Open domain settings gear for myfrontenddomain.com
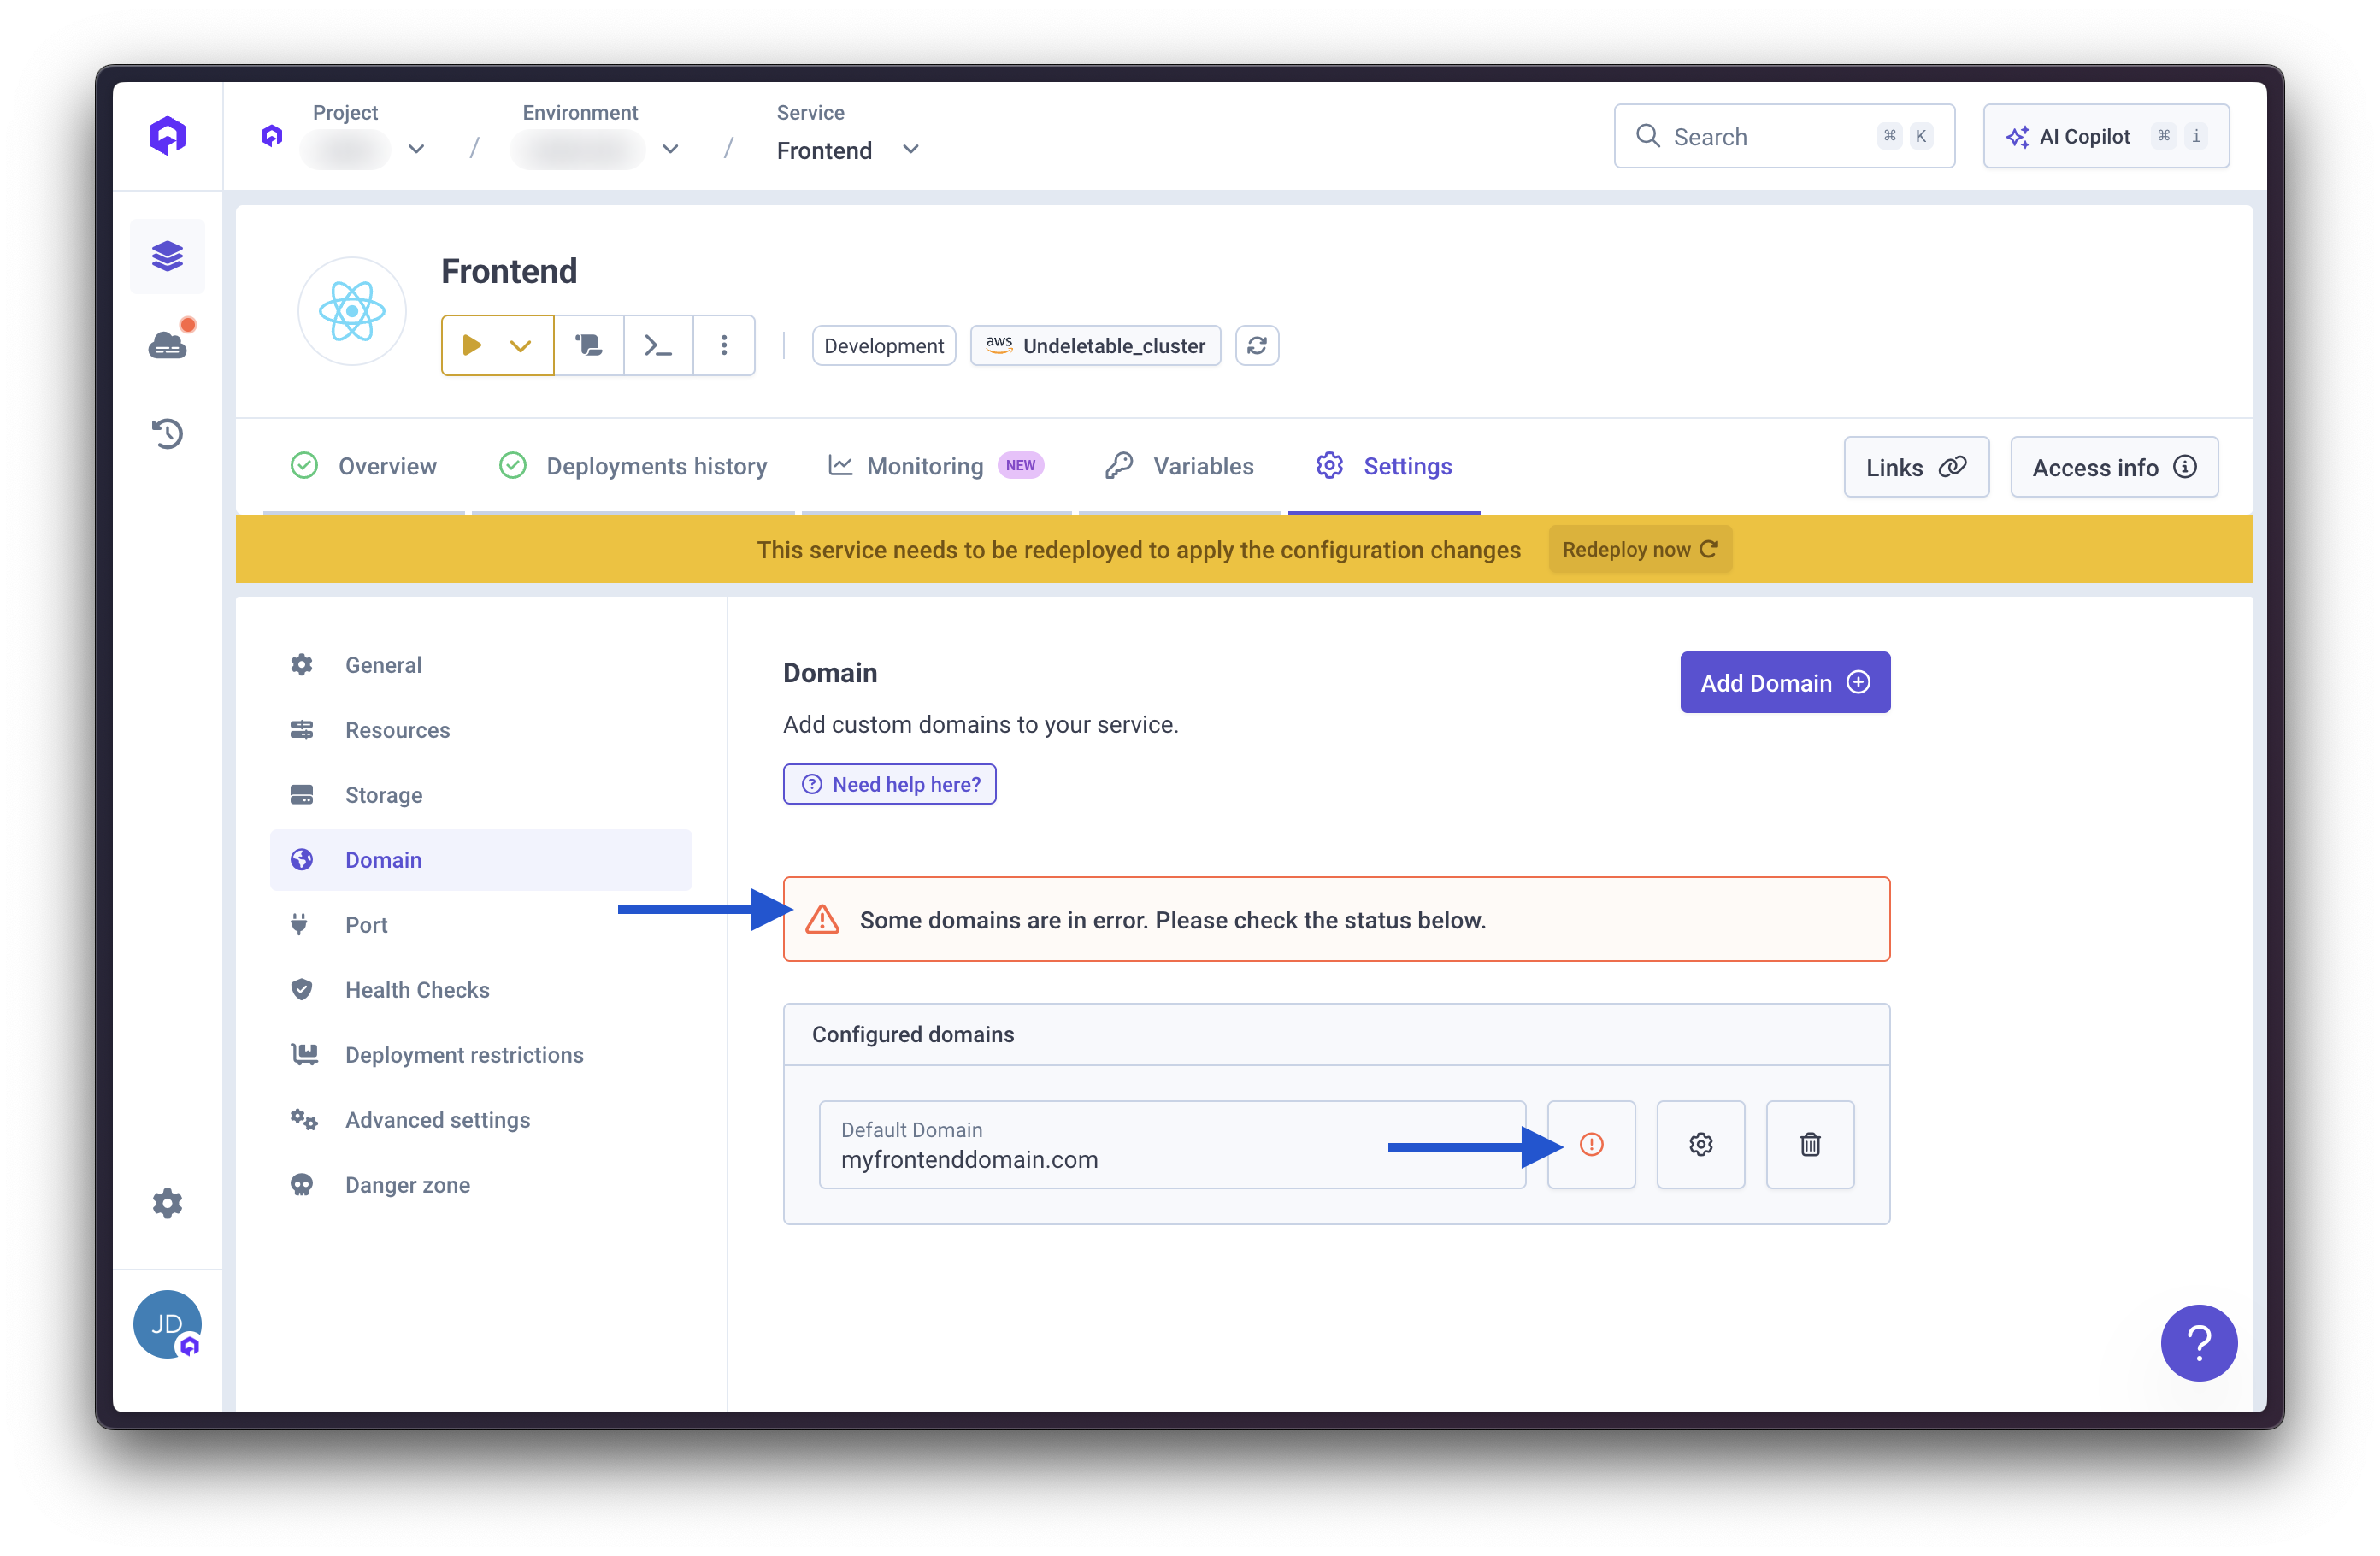The height and width of the screenshot is (1556, 2380). point(1700,1144)
